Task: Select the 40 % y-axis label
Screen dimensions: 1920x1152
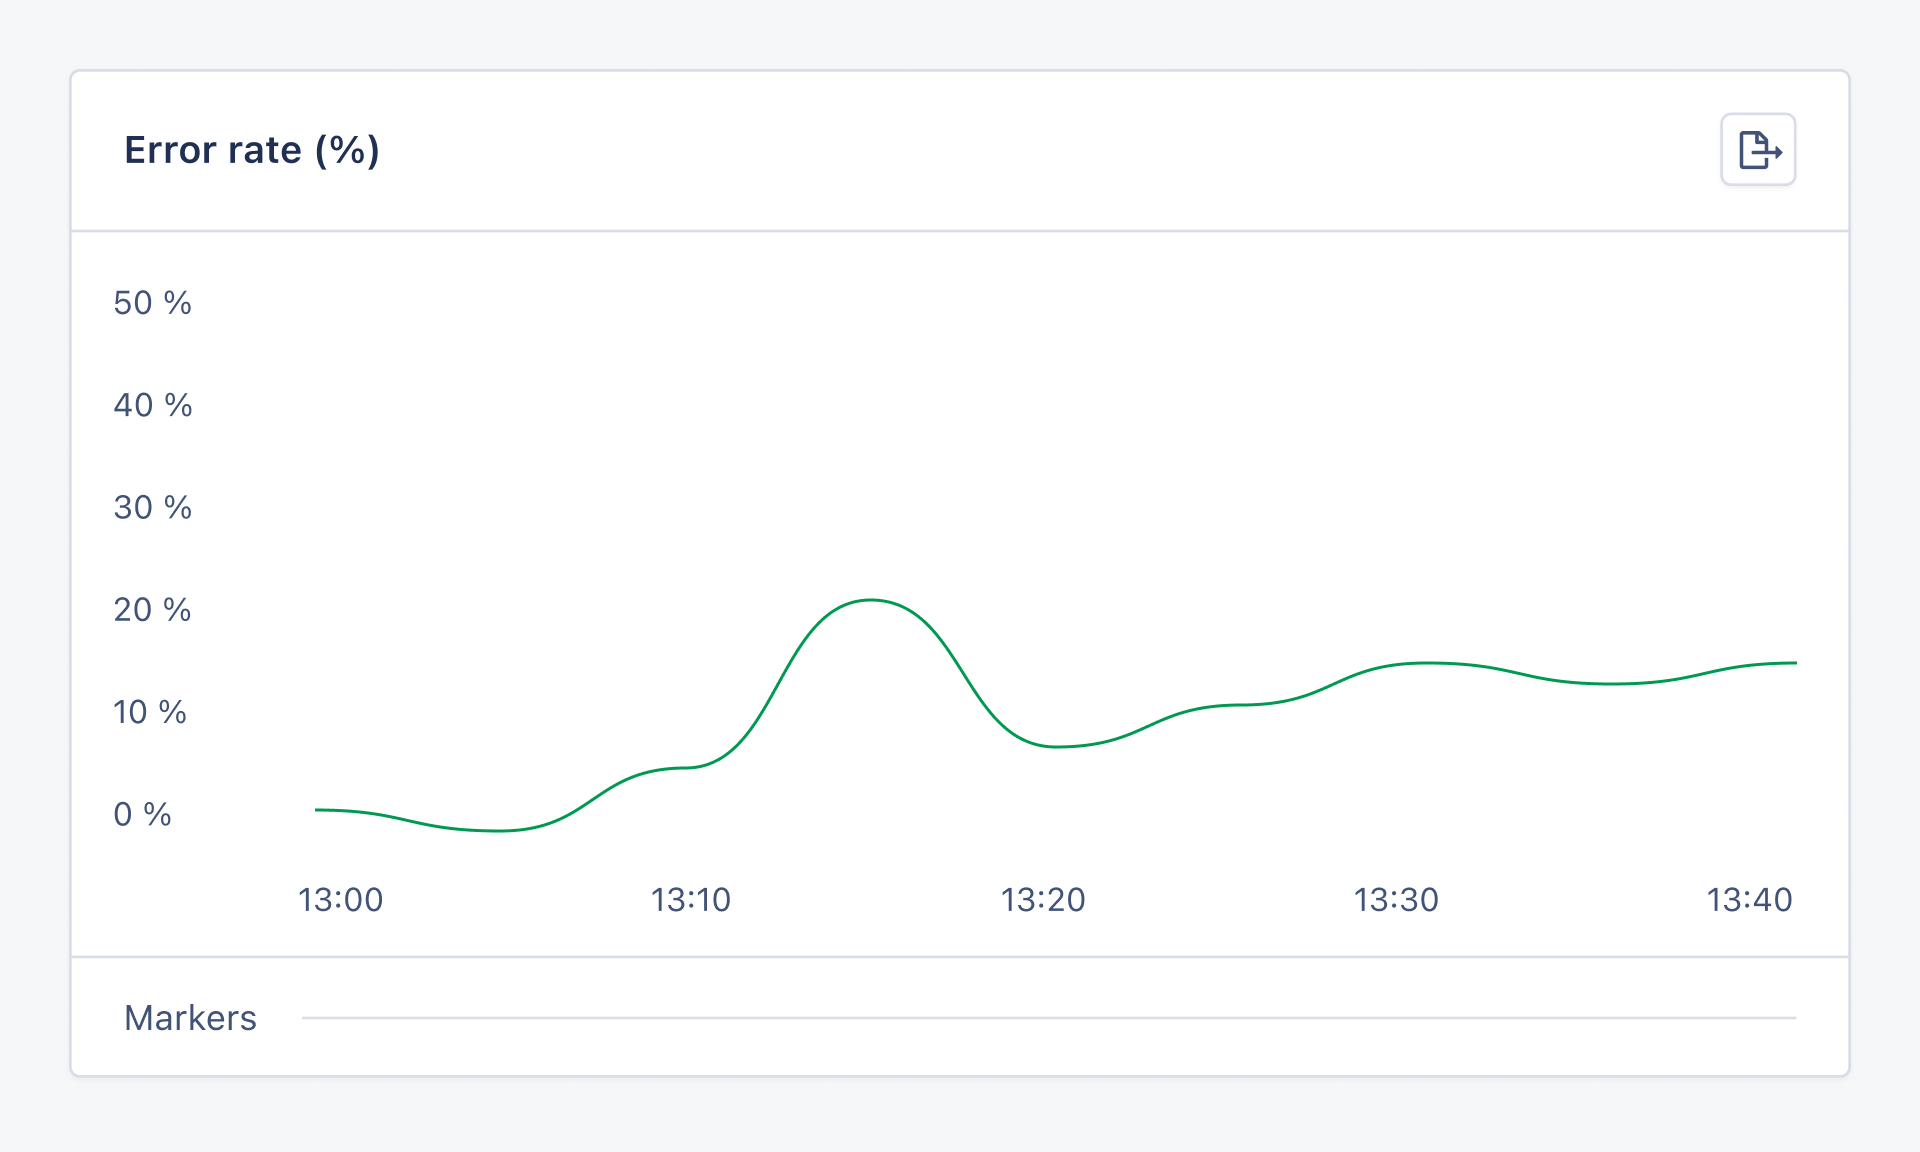Action: click(152, 405)
